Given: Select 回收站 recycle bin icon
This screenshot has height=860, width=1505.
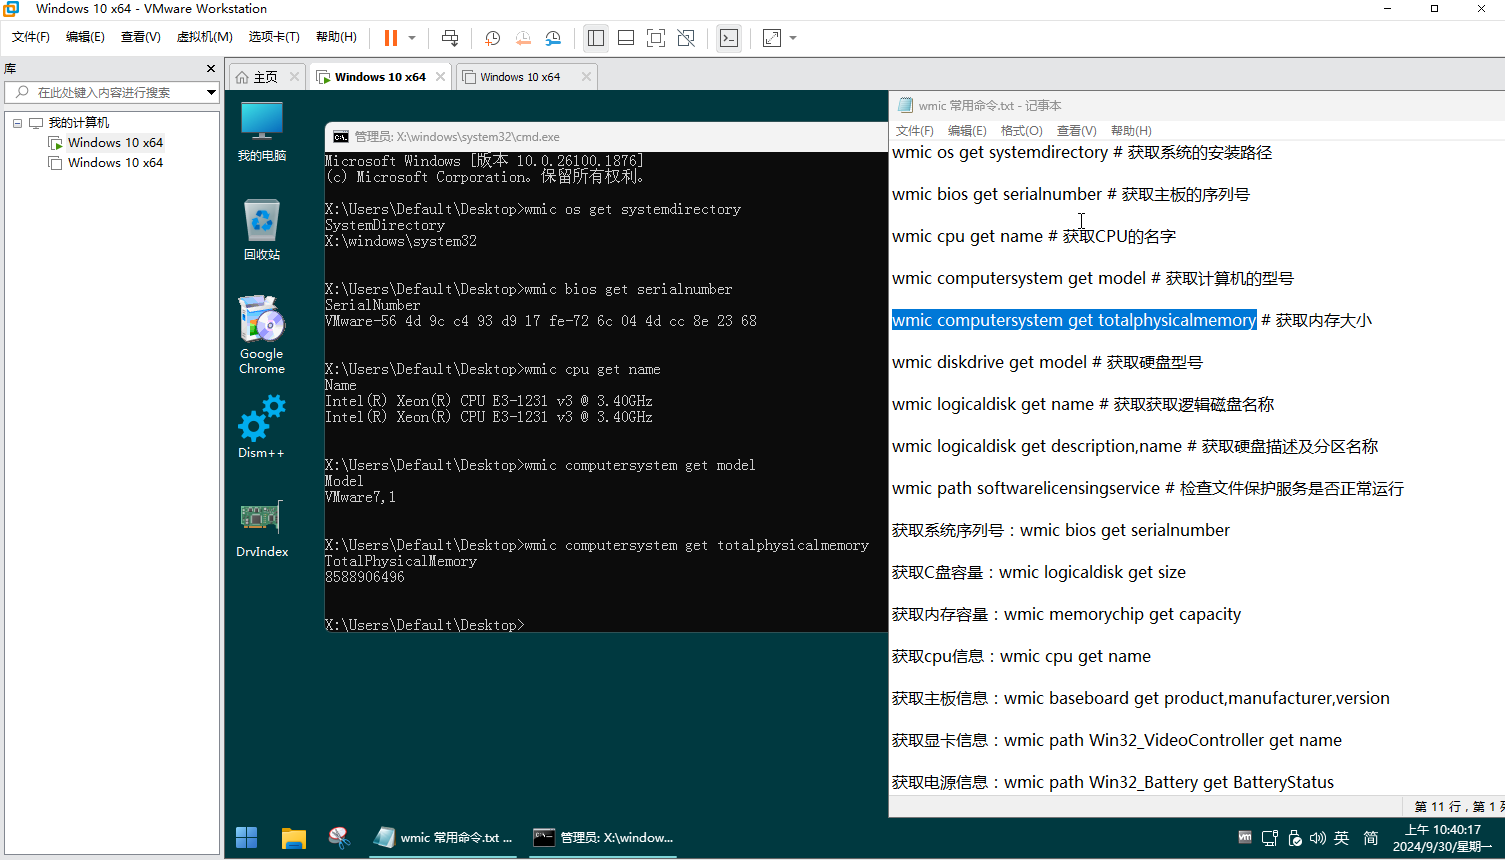Looking at the screenshot, I should (x=261, y=230).
